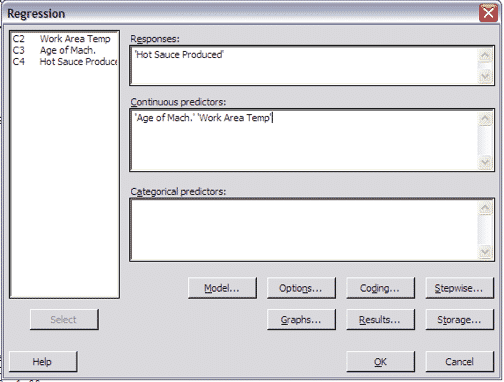Open the Graphs... dialog
The width and height of the screenshot is (504, 382).
click(x=301, y=320)
